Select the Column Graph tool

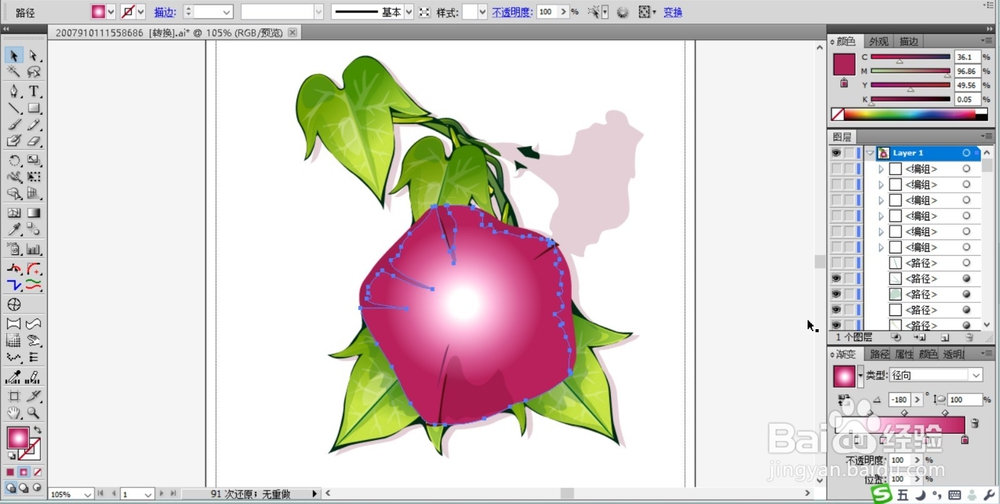point(33,249)
